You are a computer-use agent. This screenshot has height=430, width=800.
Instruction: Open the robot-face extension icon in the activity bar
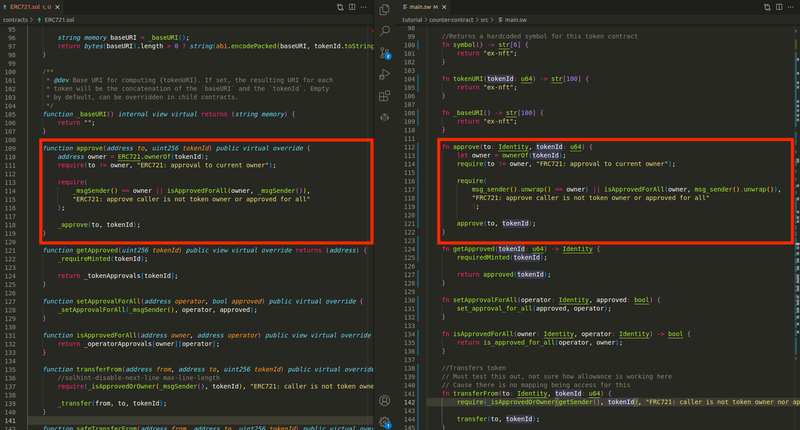coord(385,117)
